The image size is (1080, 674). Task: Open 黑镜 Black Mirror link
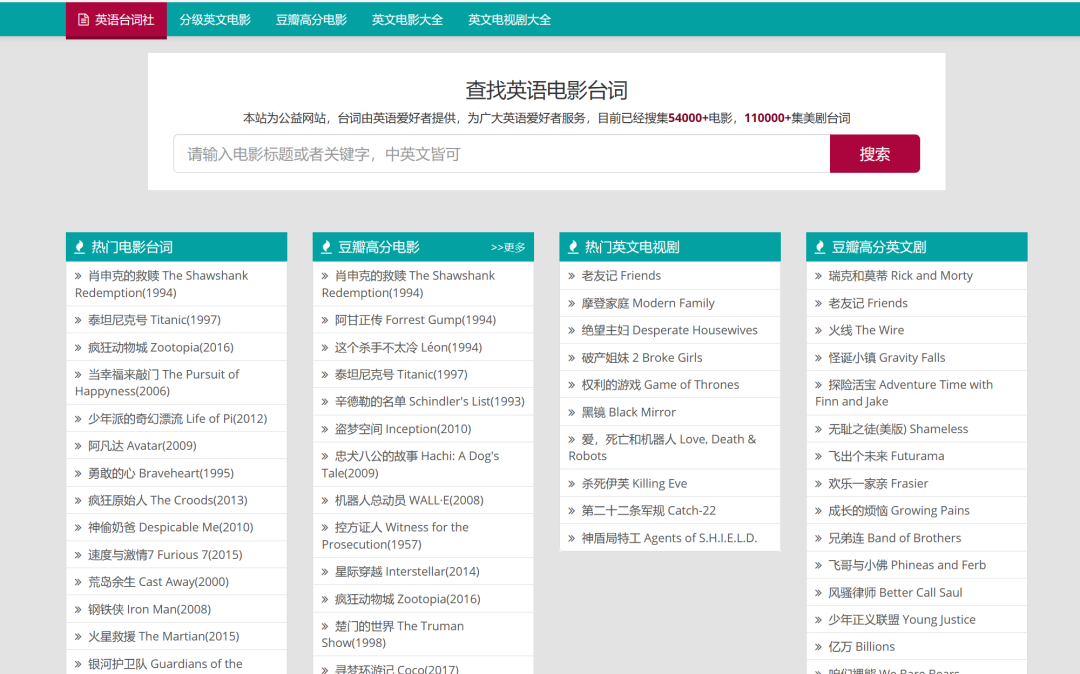(628, 412)
